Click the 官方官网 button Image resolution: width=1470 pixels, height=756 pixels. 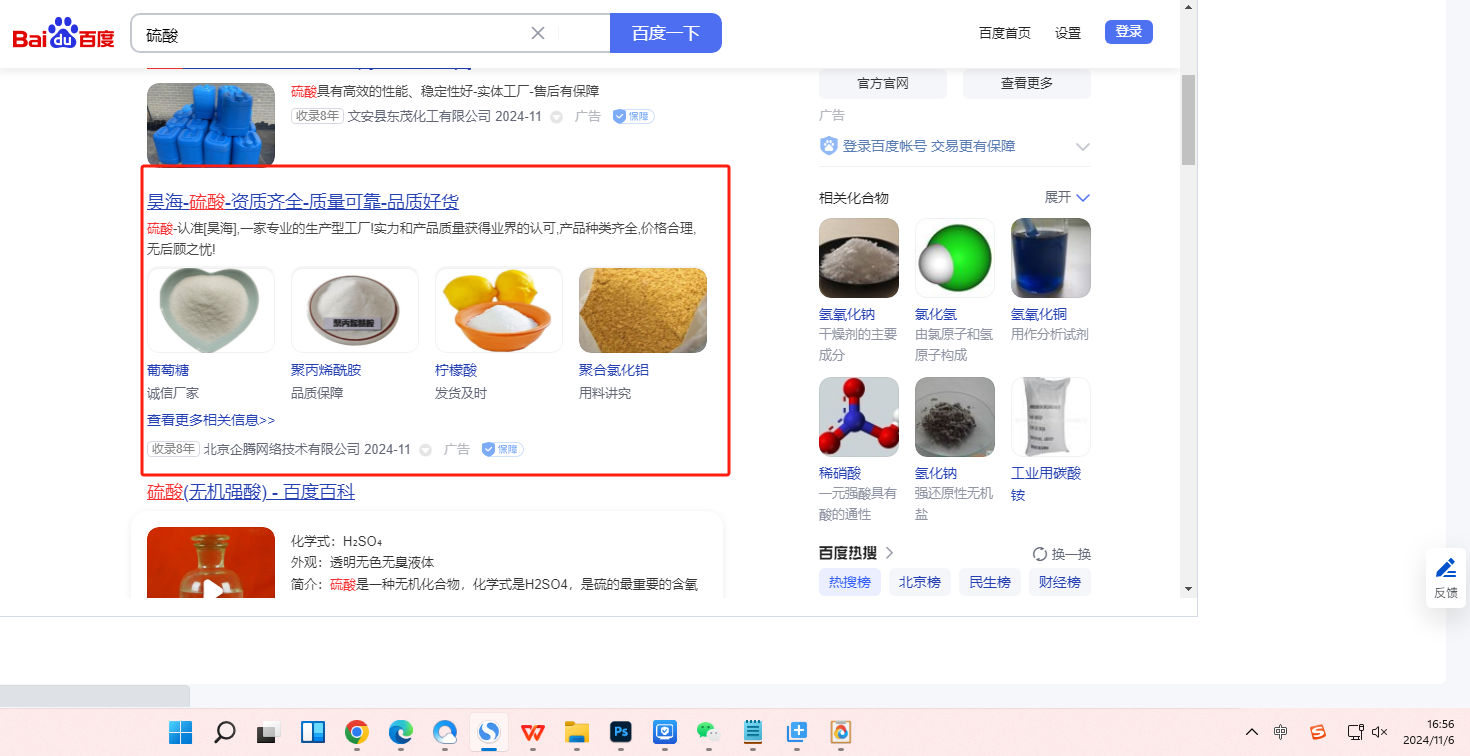tap(883, 83)
